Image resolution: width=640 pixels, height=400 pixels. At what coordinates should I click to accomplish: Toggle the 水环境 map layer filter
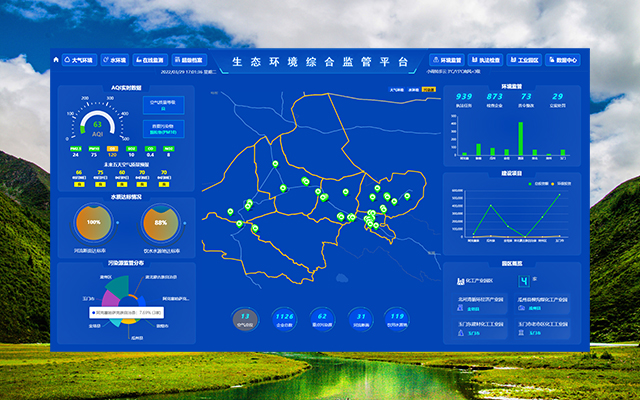(x=413, y=89)
